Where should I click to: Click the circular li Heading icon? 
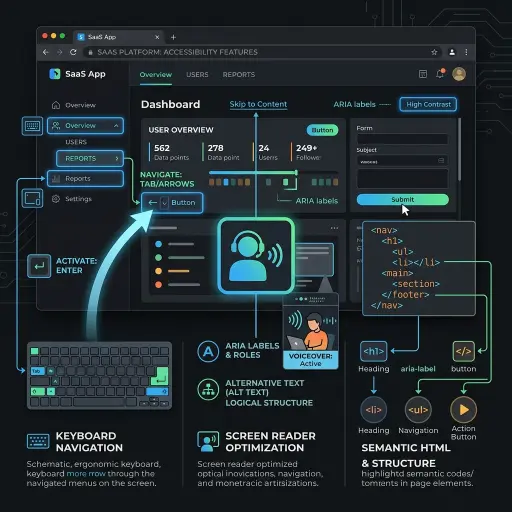pos(374,410)
